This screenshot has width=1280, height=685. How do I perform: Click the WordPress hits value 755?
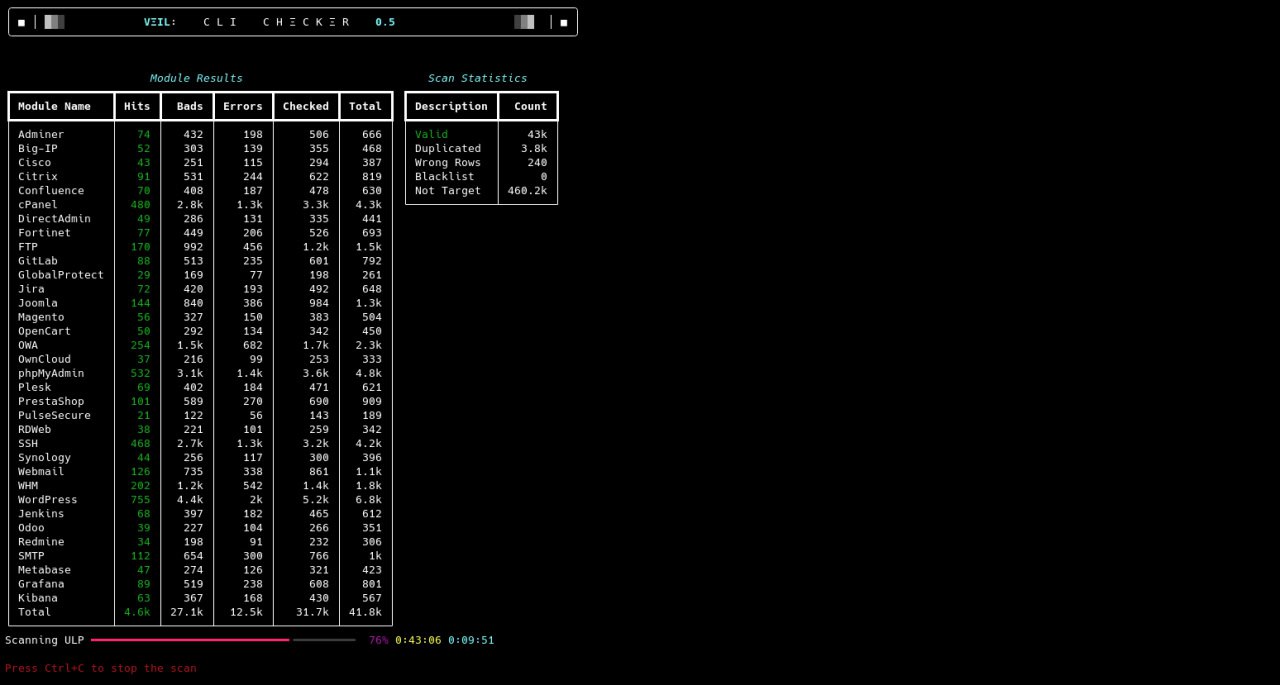tap(140, 498)
